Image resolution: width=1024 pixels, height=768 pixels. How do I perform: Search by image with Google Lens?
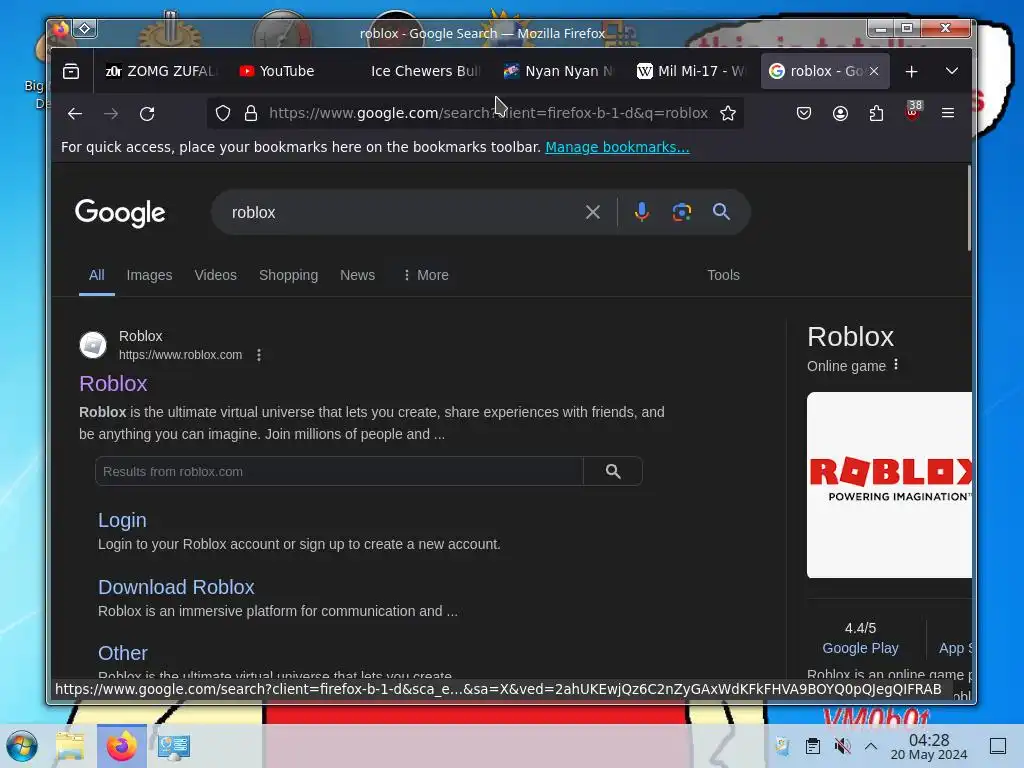click(x=682, y=212)
